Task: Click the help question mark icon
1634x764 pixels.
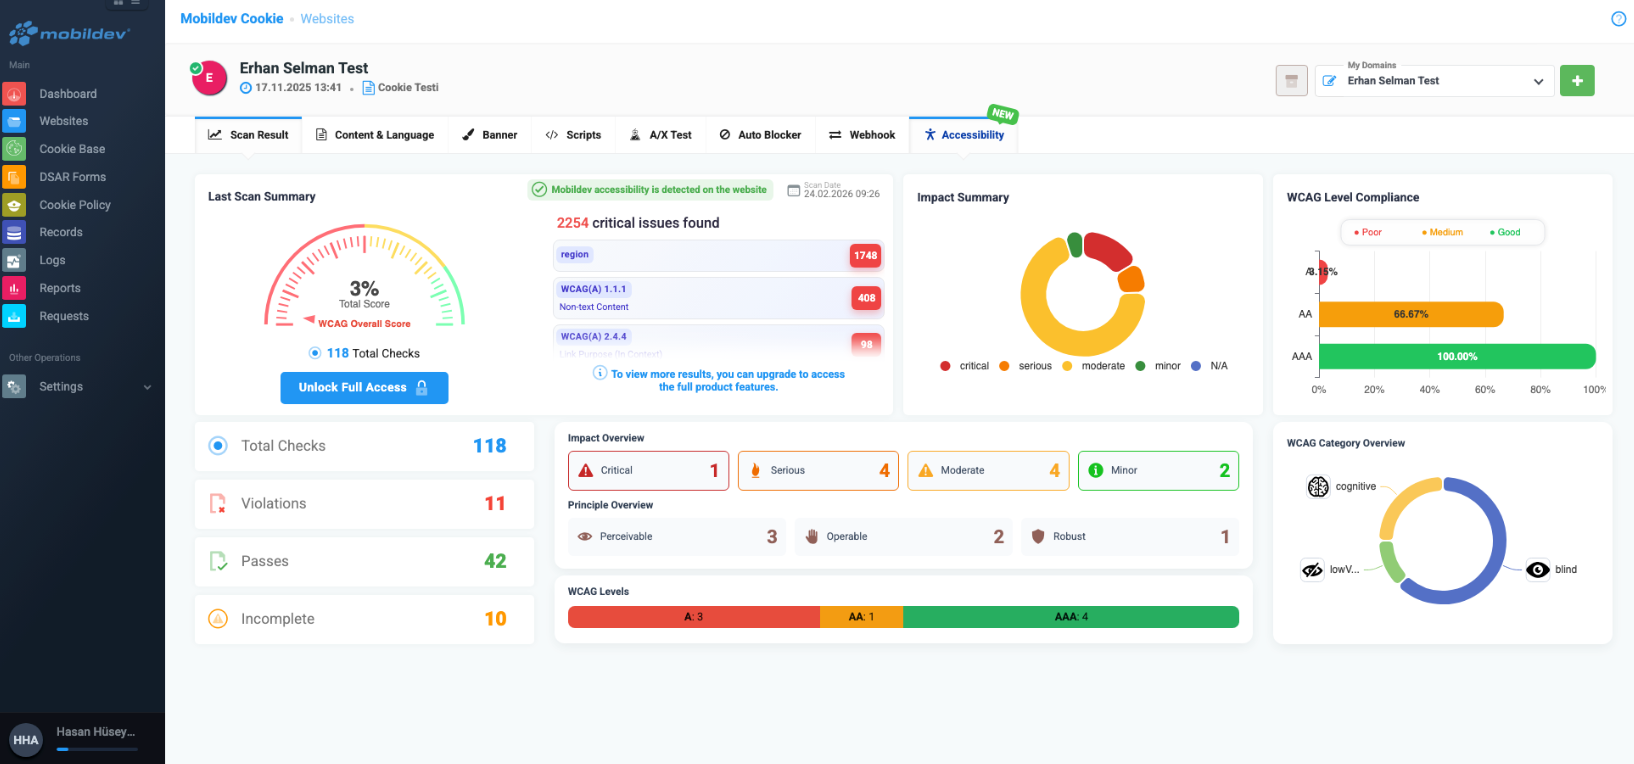Action: [1618, 19]
